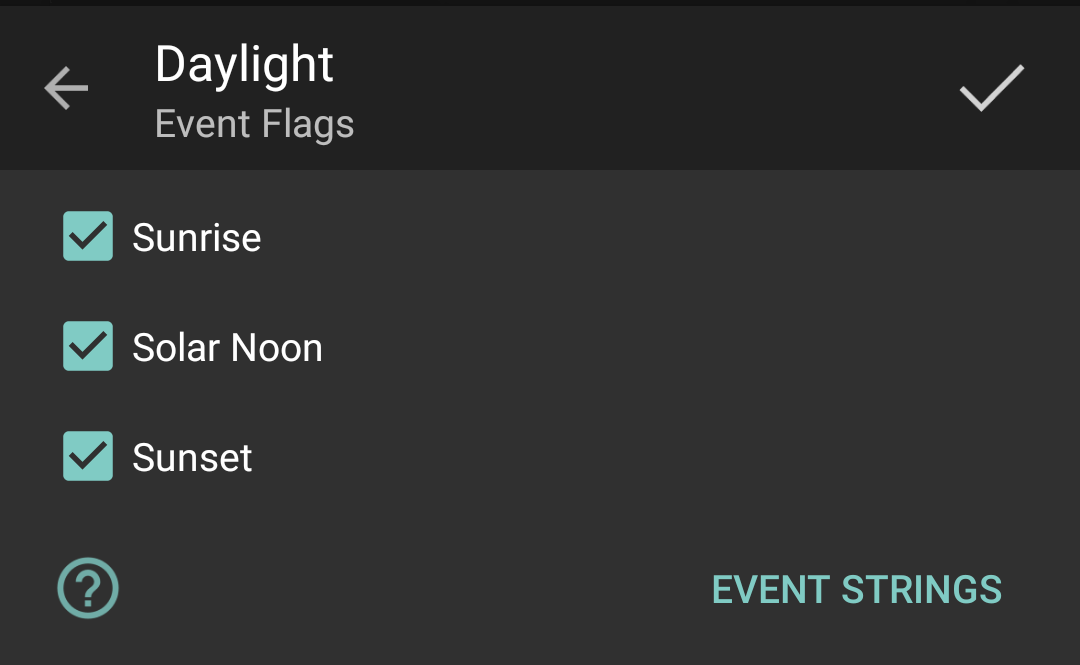Viewport: 1080px width, 665px height.
Task: Click the Event Flags subtitle text
Action: click(254, 125)
